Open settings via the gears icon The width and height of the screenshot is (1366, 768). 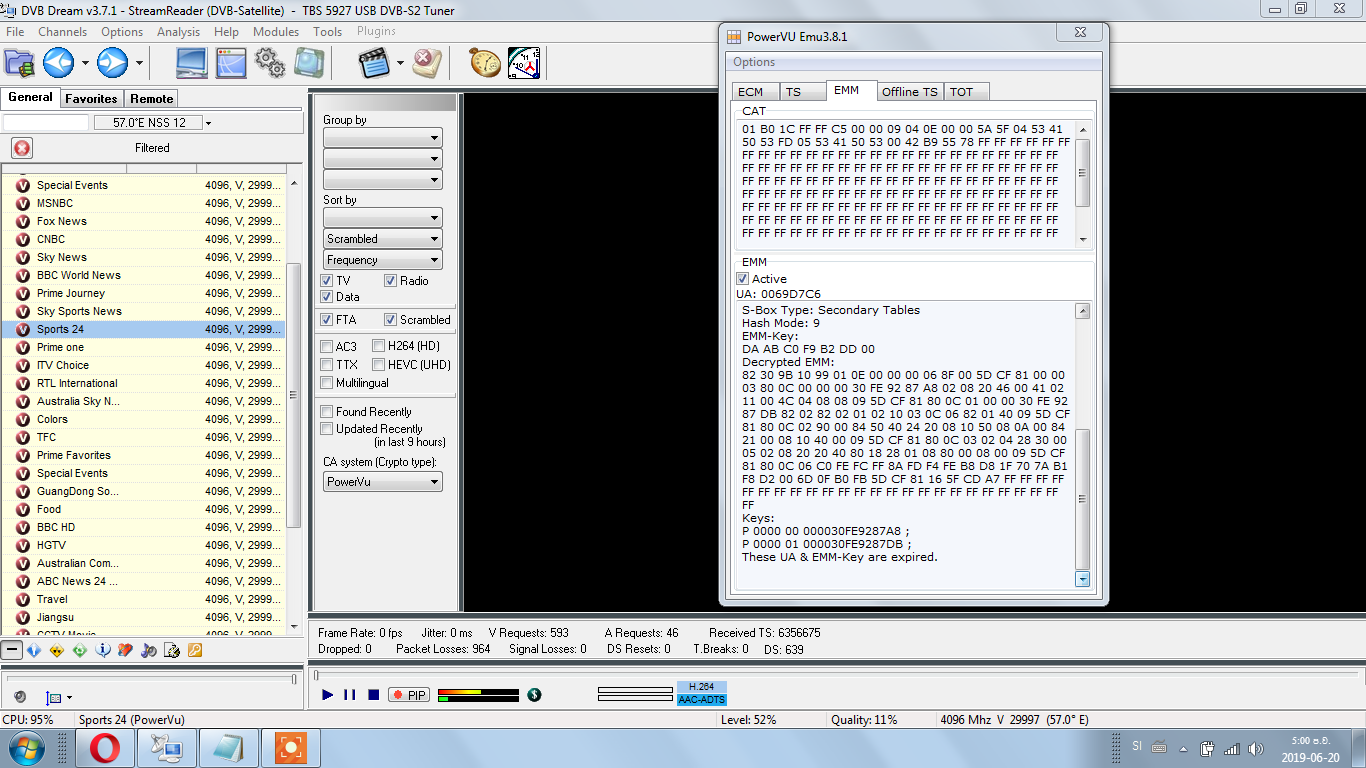[x=270, y=63]
